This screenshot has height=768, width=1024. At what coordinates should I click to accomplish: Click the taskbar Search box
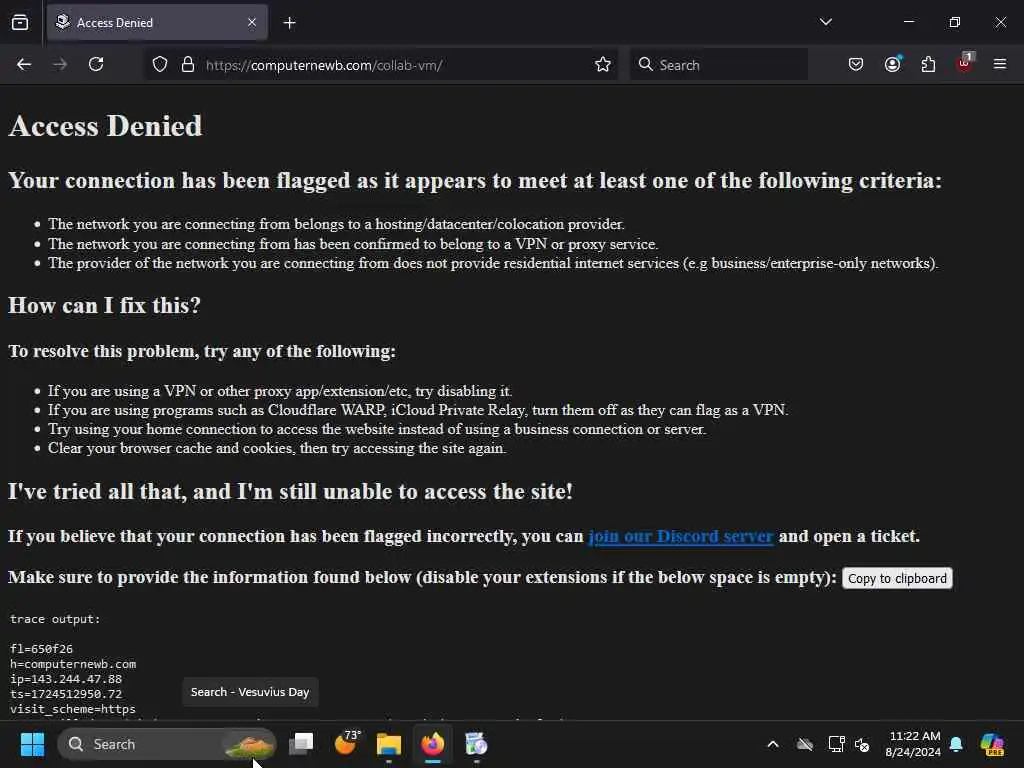[x=167, y=744]
